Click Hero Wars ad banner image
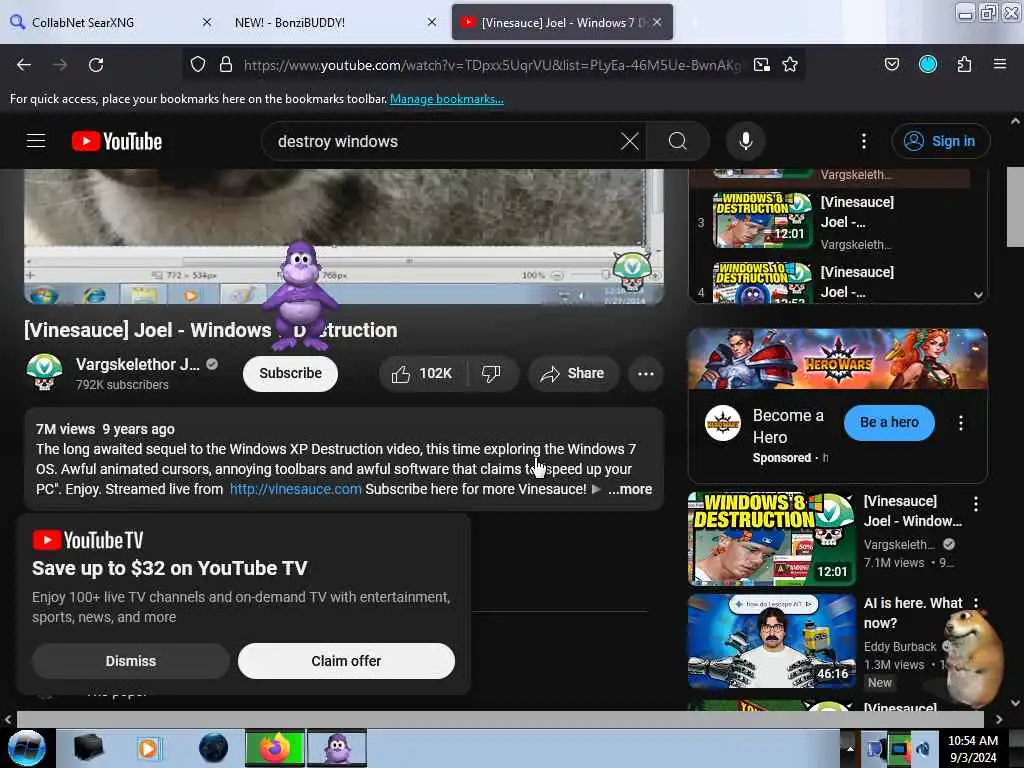 pyautogui.click(x=838, y=359)
